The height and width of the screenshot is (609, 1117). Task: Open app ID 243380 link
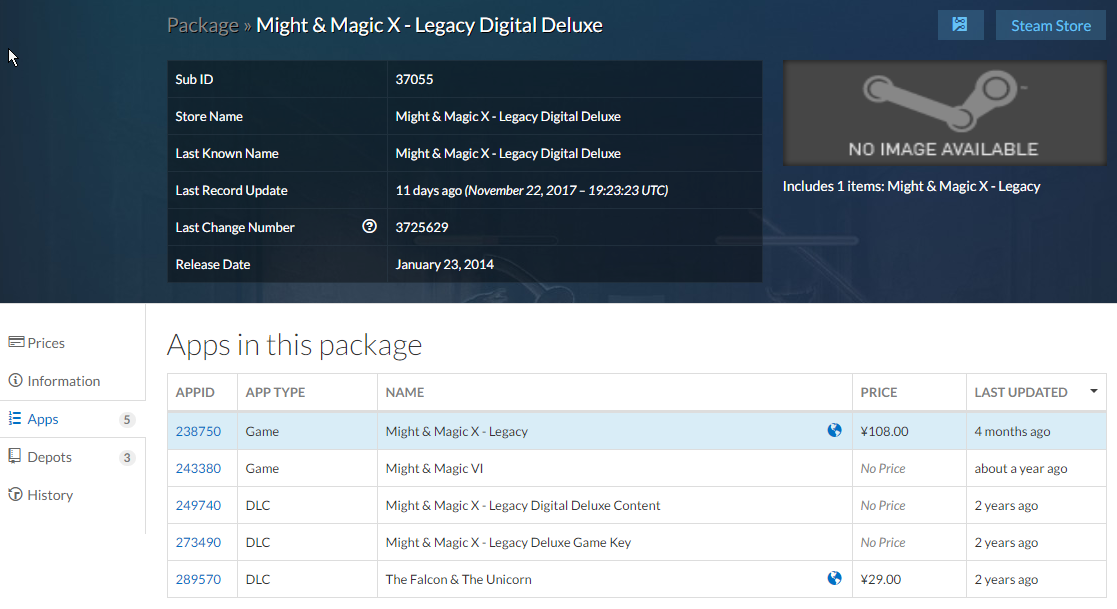(x=198, y=469)
